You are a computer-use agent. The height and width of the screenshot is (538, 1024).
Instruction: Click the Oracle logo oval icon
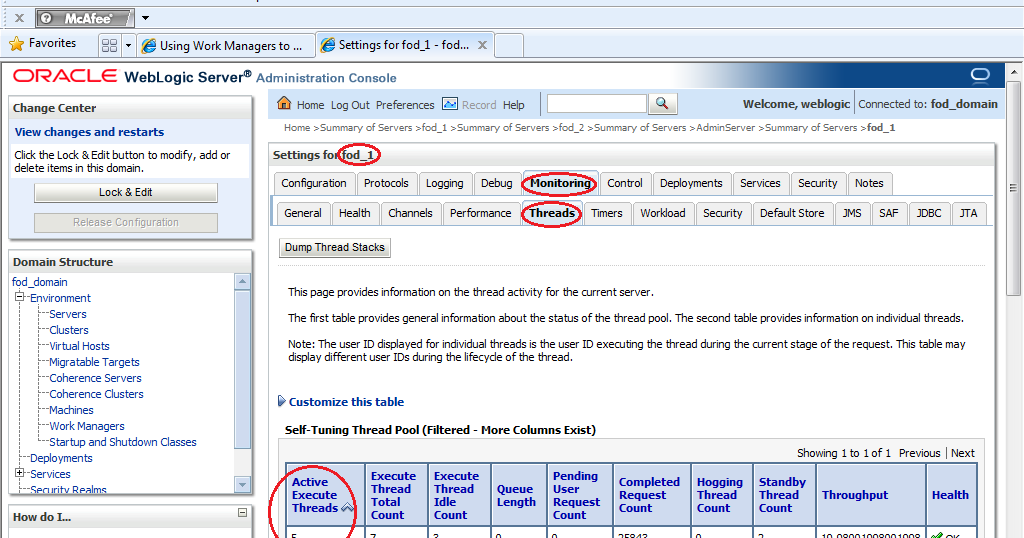980,75
